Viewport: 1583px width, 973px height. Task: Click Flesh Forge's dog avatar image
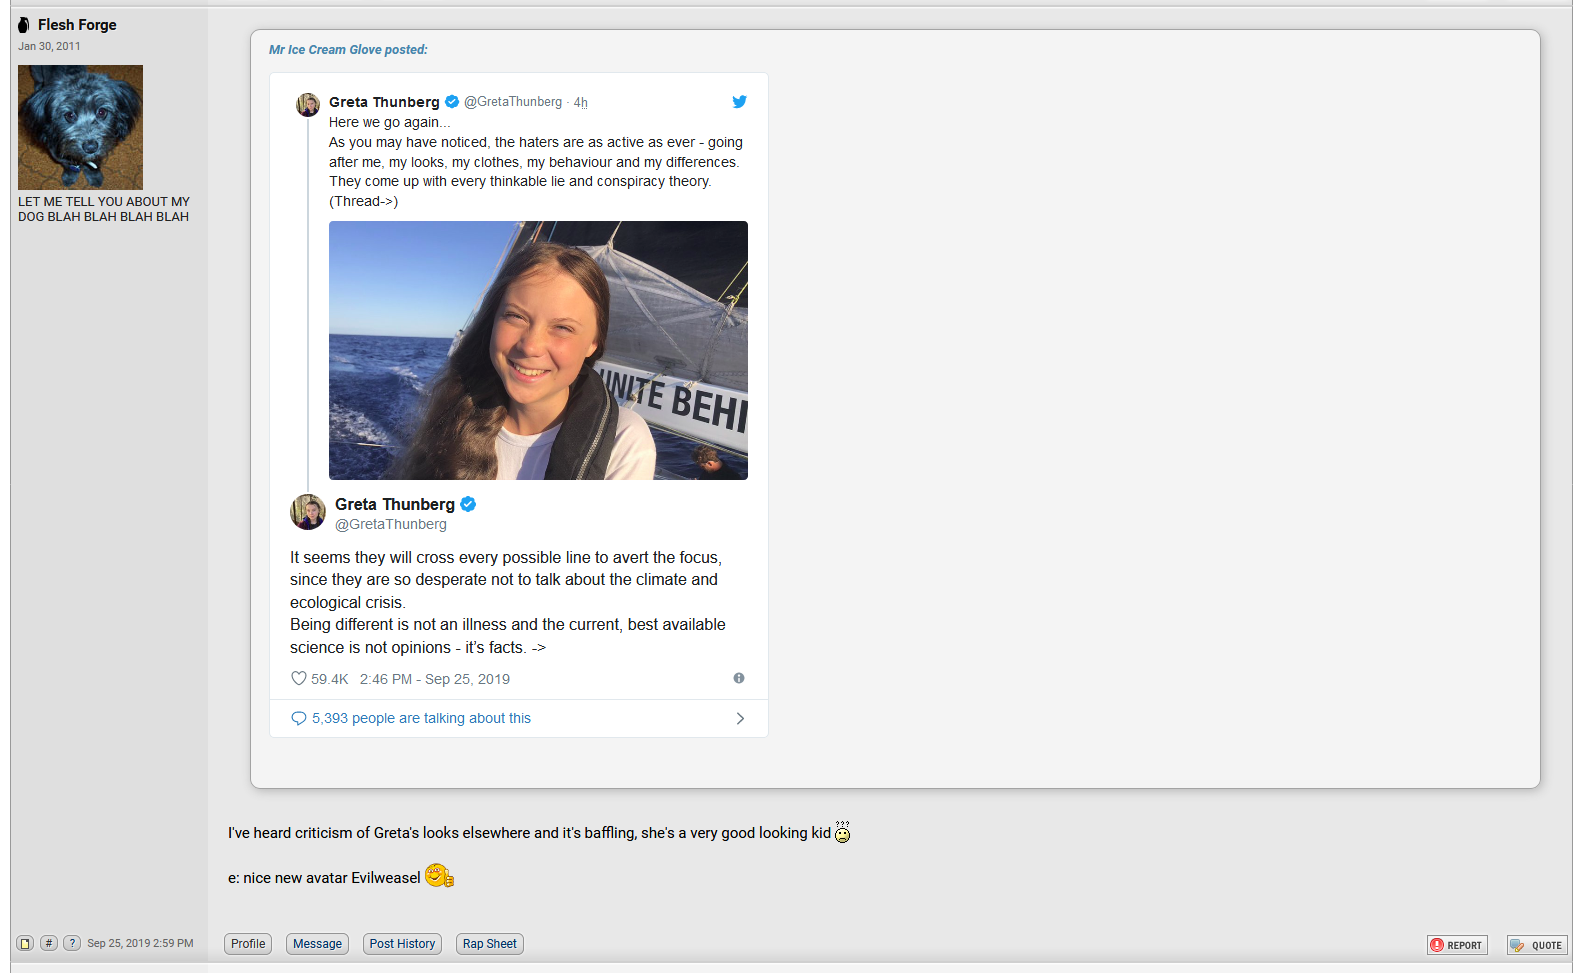[x=80, y=127]
